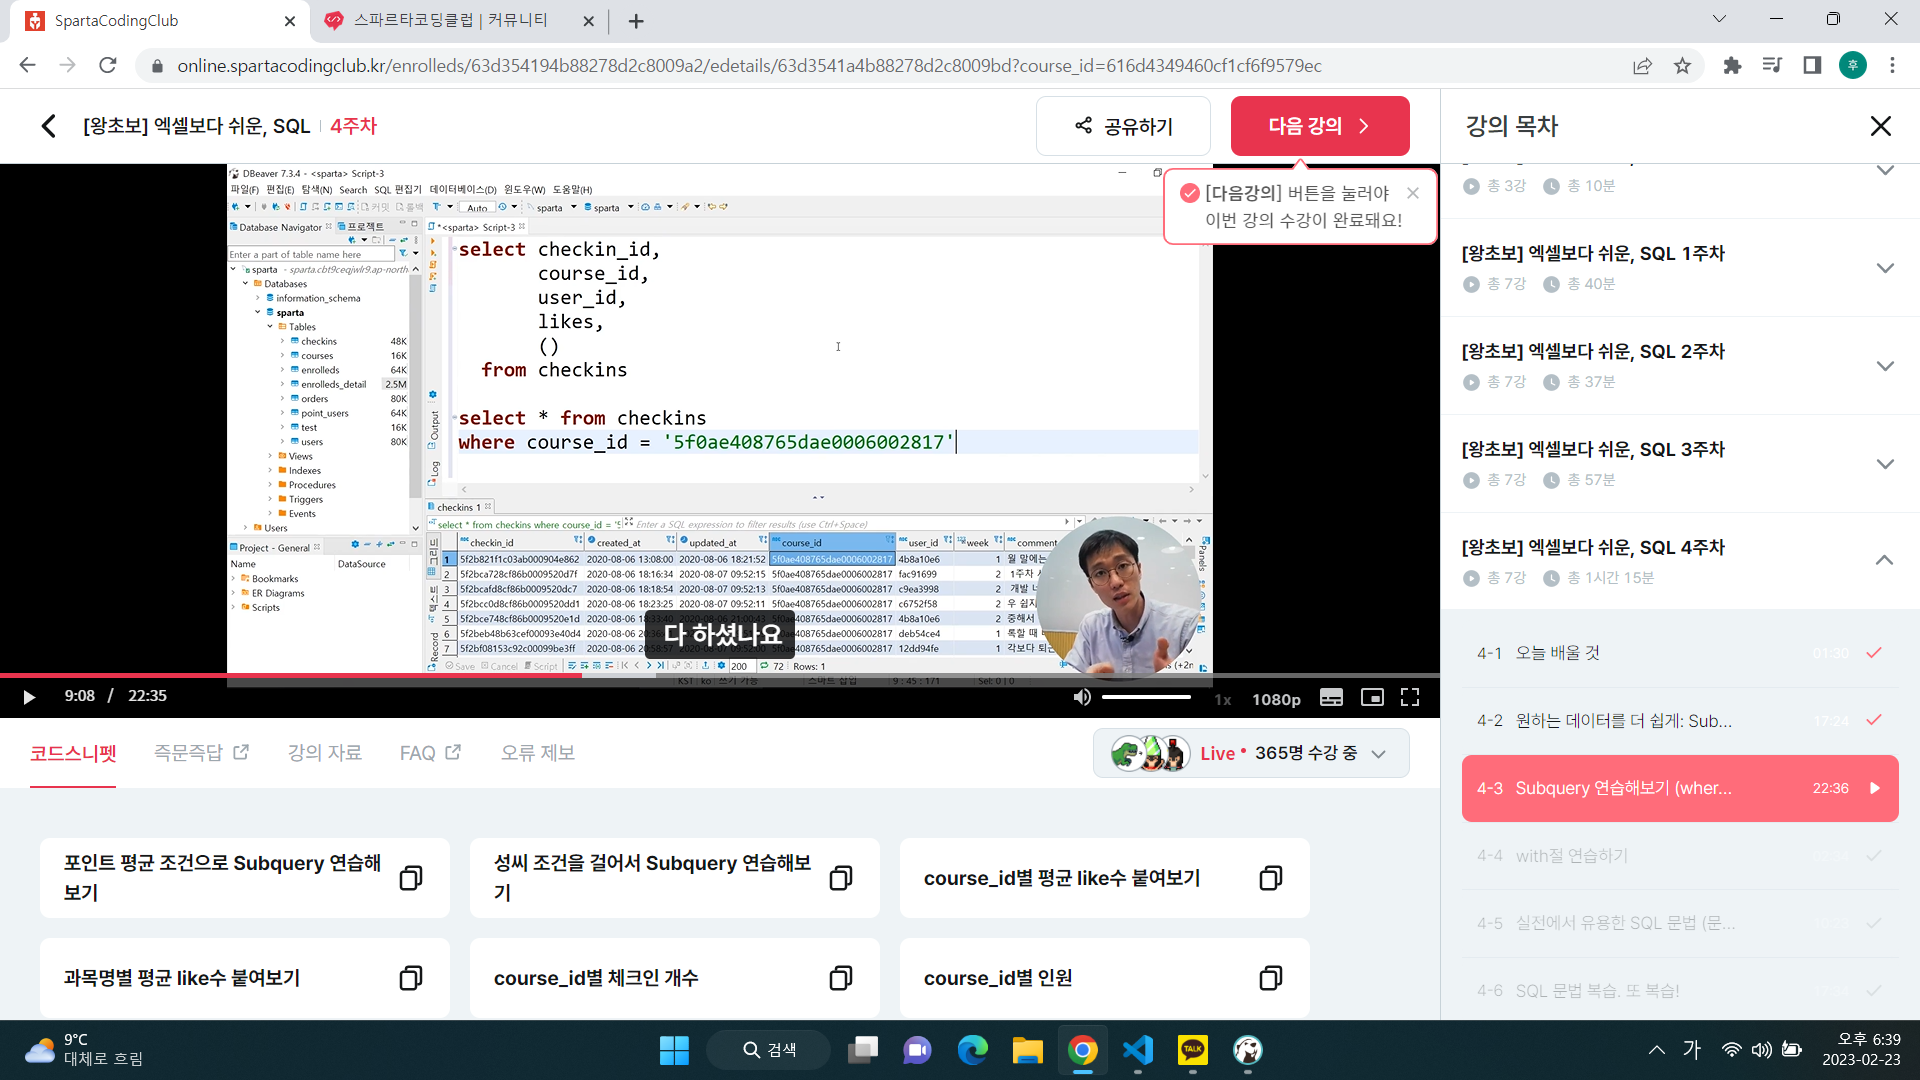1920x1080 pixels.
Task: Open Chrome three-dot menu
Action: (x=1892, y=66)
